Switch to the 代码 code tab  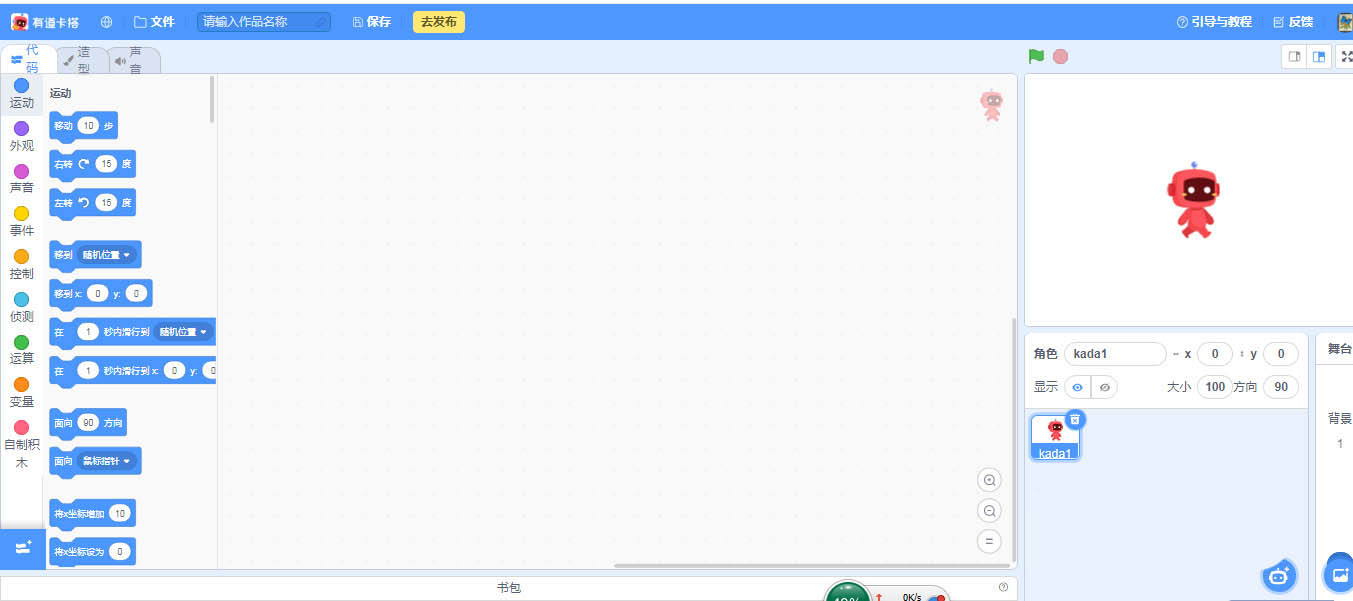(x=29, y=59)
